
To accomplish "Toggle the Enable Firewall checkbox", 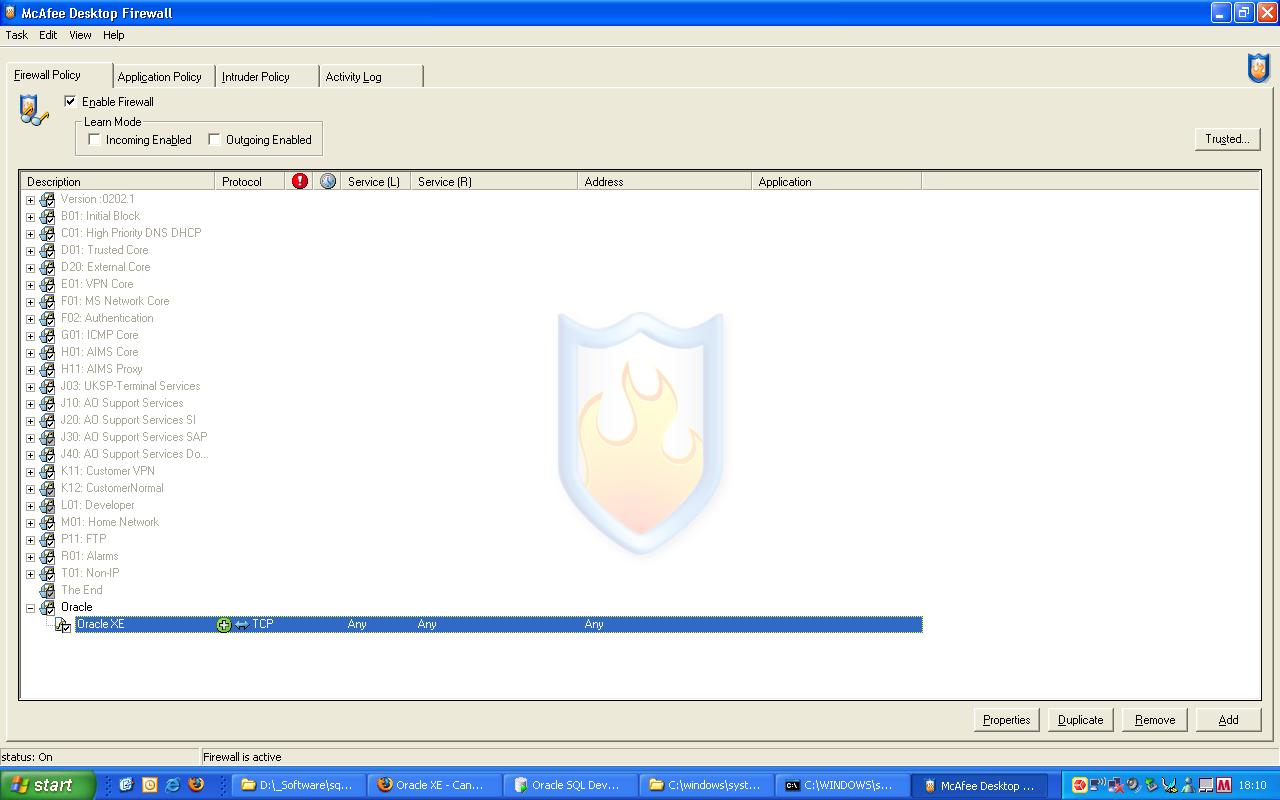I will pyautogui.click(x=70, y=101).
